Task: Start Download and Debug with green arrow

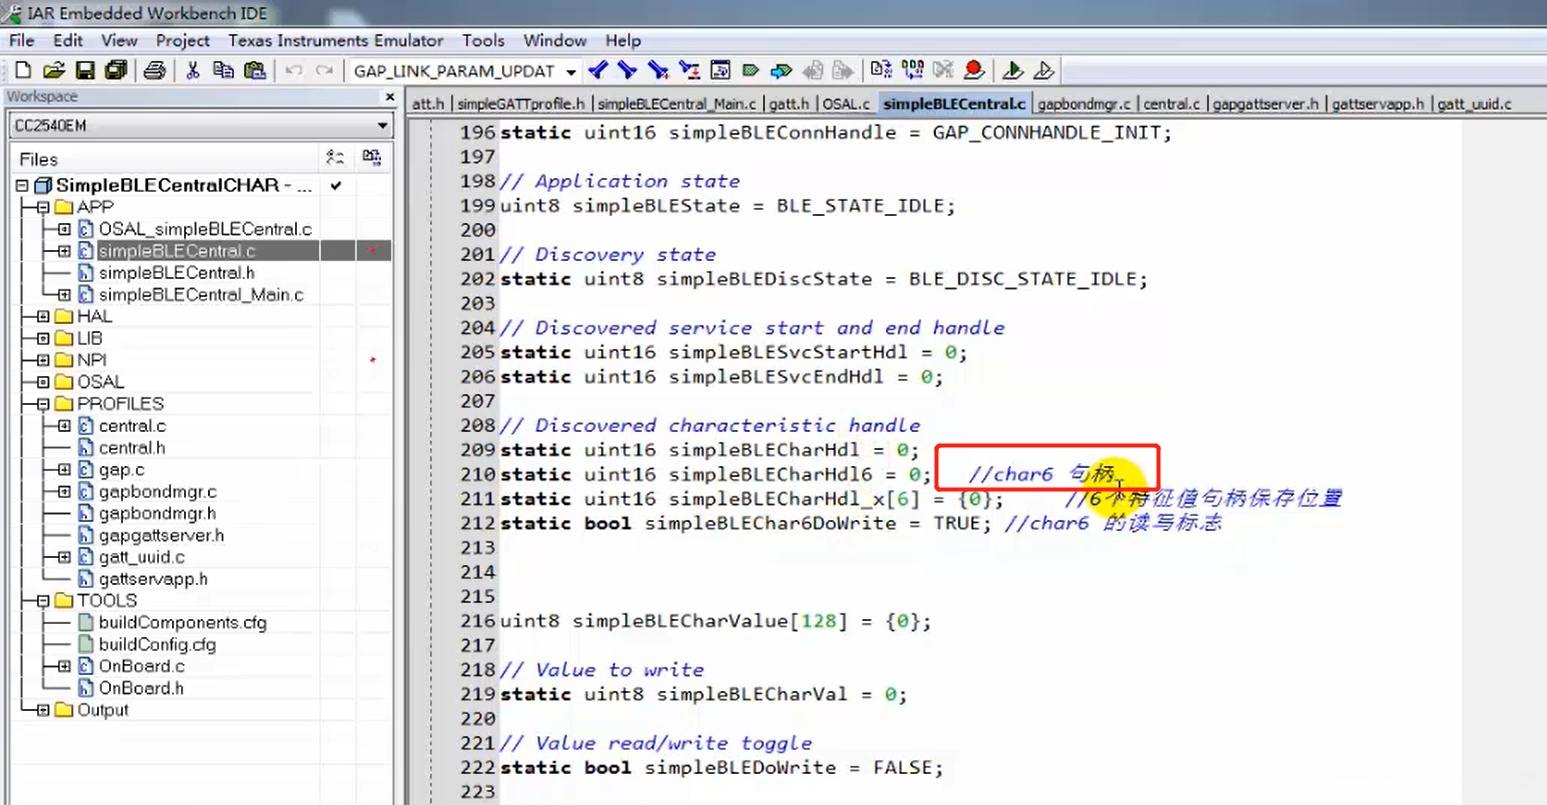Action: click(x=1012, y=70)
